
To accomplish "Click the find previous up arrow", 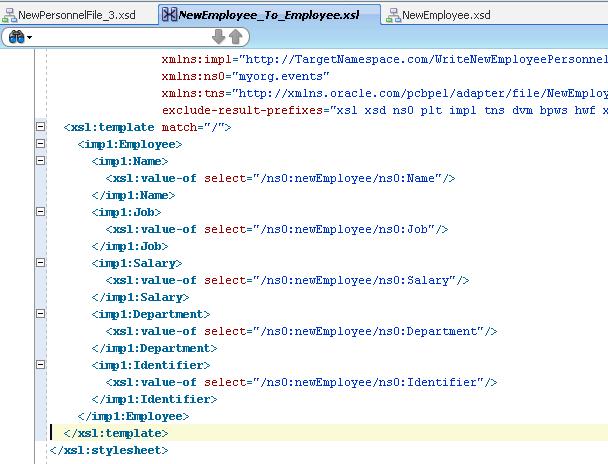I will [x=235, y=37].
